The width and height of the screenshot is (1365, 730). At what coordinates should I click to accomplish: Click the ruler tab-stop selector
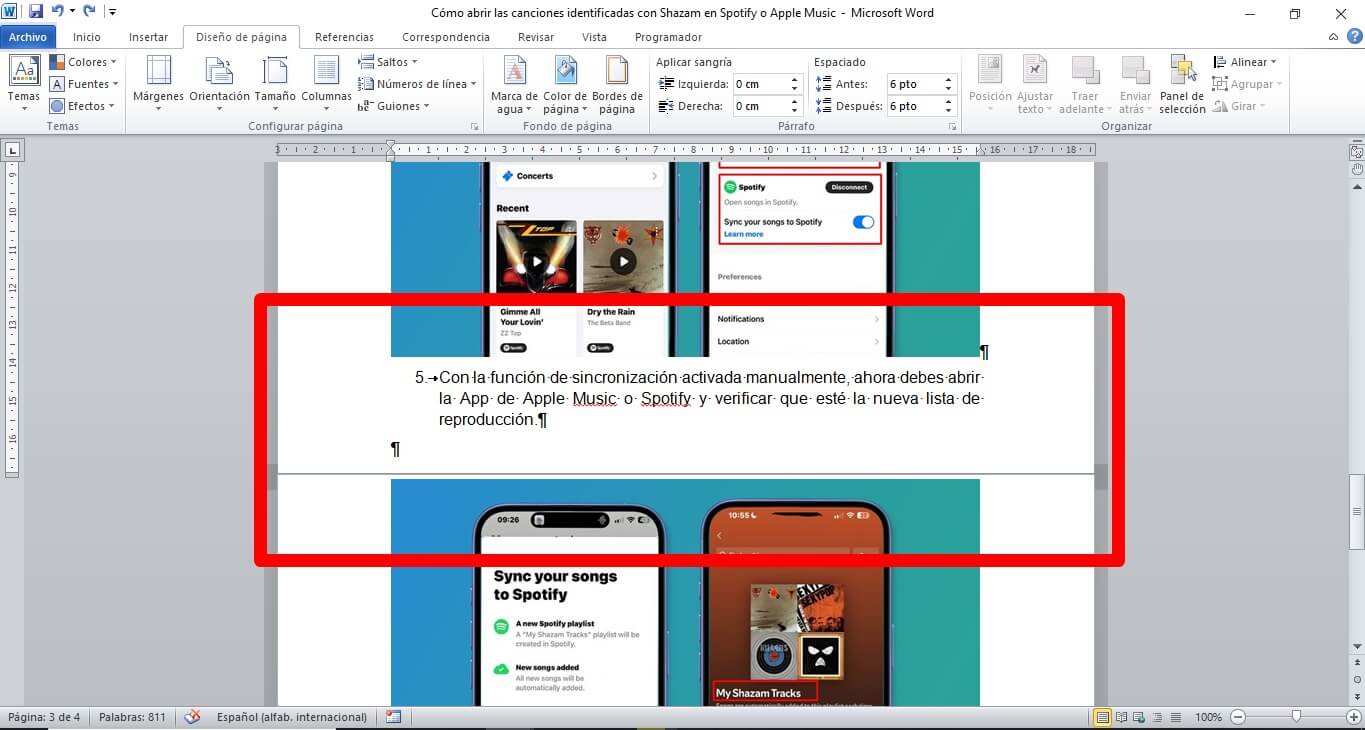(12, 150)
